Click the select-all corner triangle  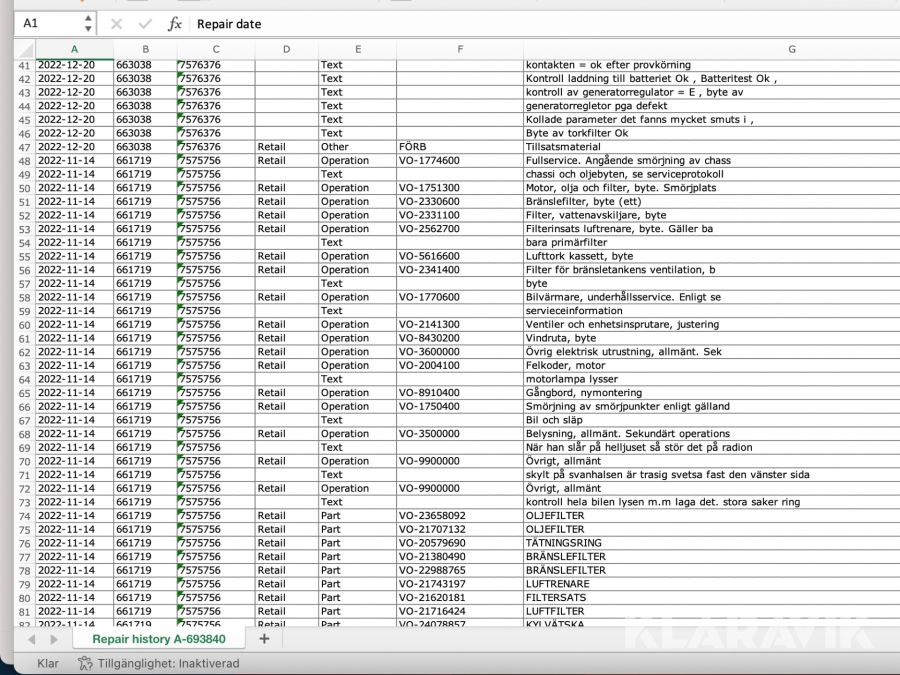[22, 49]
